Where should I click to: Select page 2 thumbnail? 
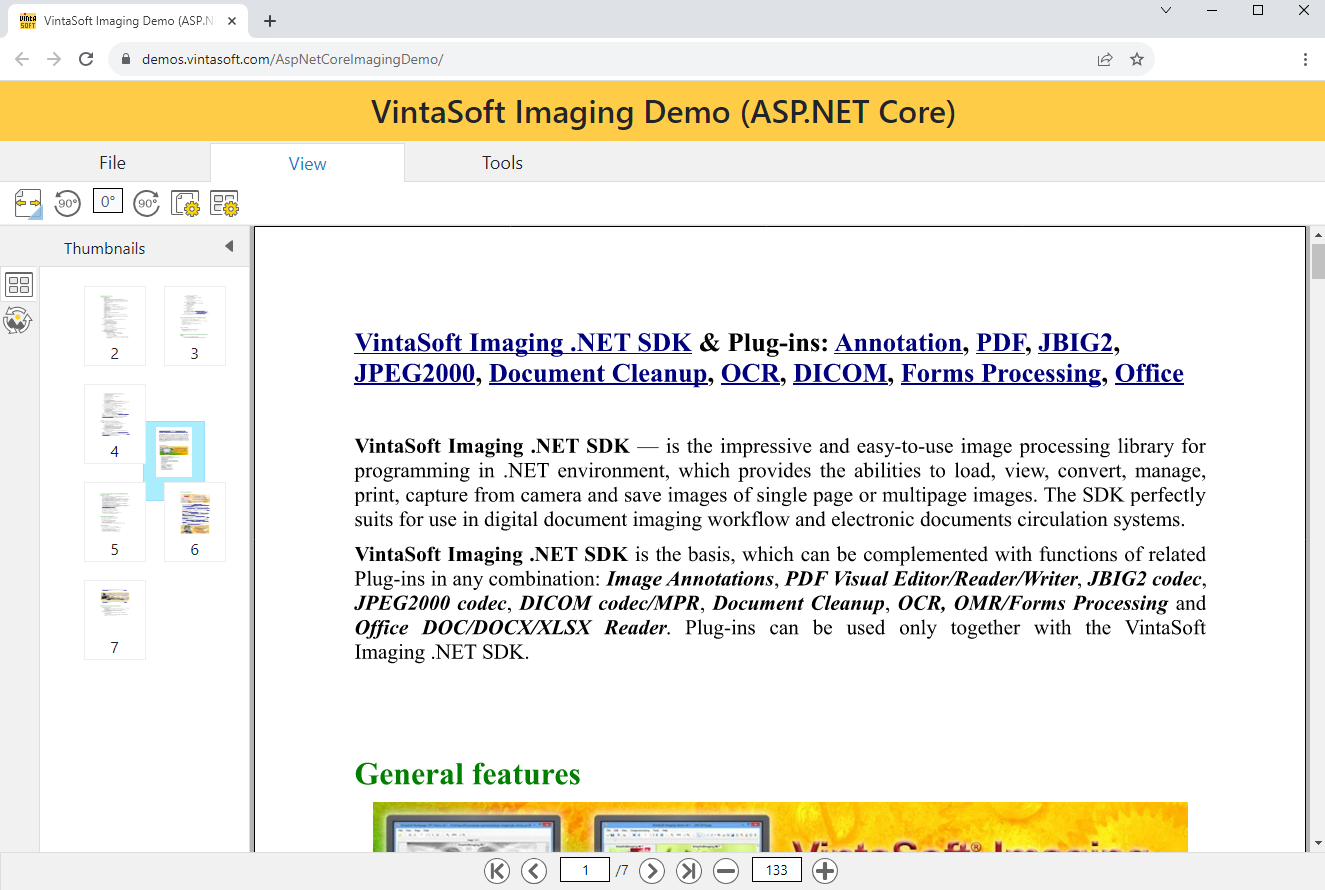(x=115, y=325)
